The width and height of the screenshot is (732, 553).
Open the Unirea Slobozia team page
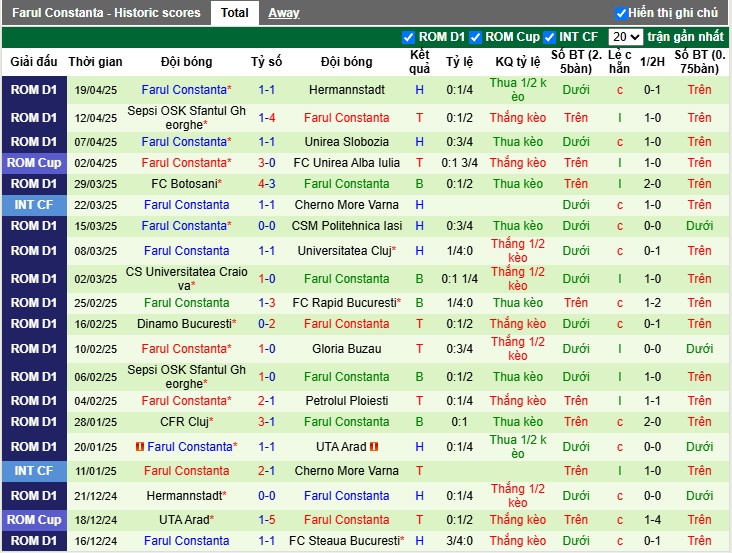(347, 142)
